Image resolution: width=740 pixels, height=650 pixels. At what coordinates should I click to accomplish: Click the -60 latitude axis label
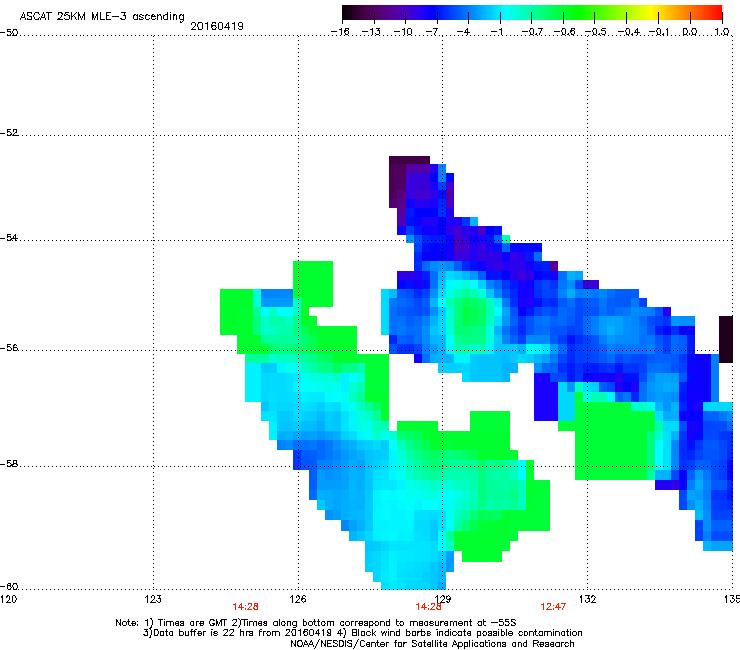tap(9, 587)
